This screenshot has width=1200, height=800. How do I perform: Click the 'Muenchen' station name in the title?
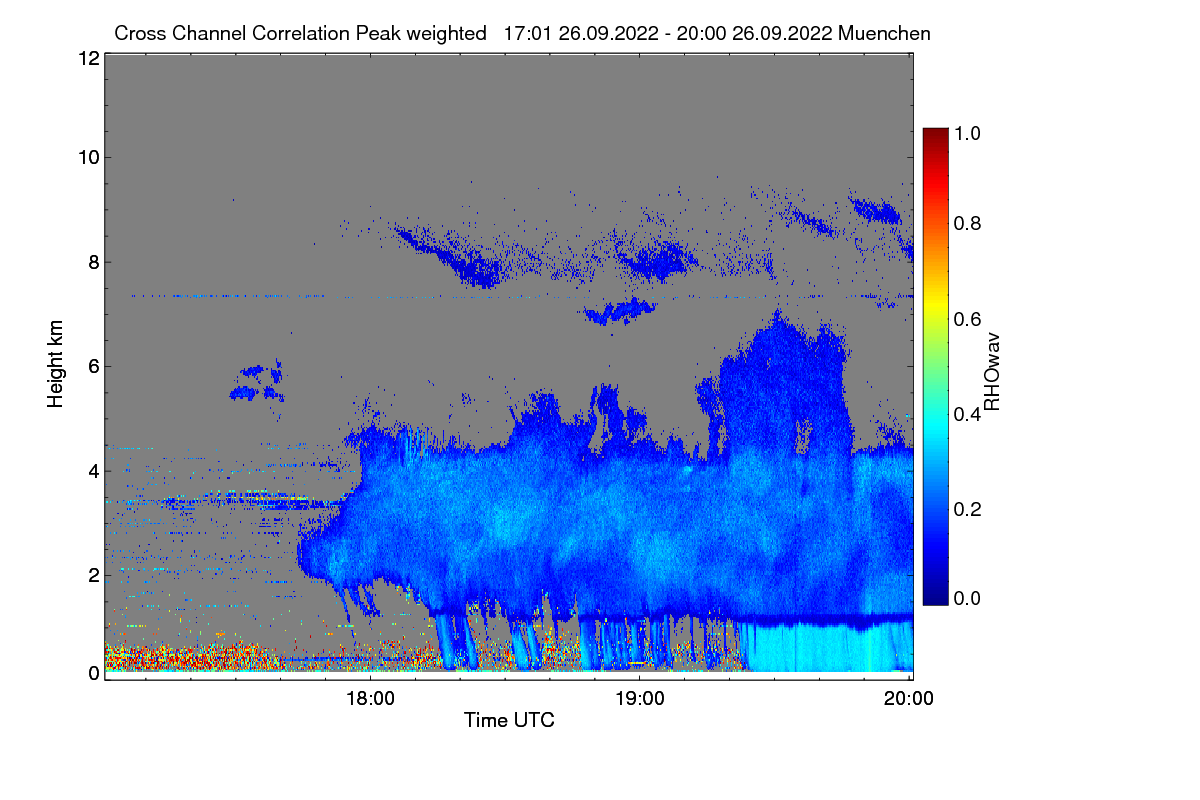tap(885, 33)
